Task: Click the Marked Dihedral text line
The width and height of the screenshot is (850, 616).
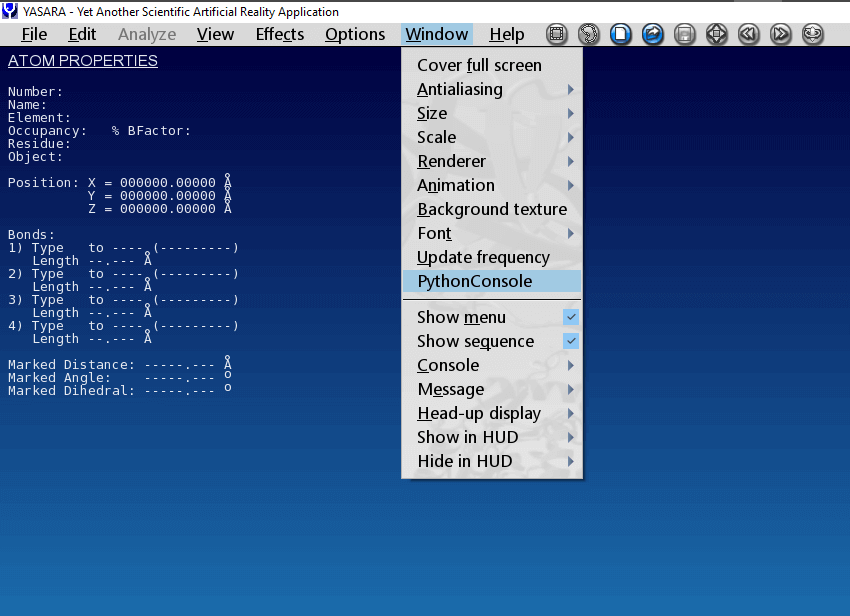Action: tap(120, 389)
